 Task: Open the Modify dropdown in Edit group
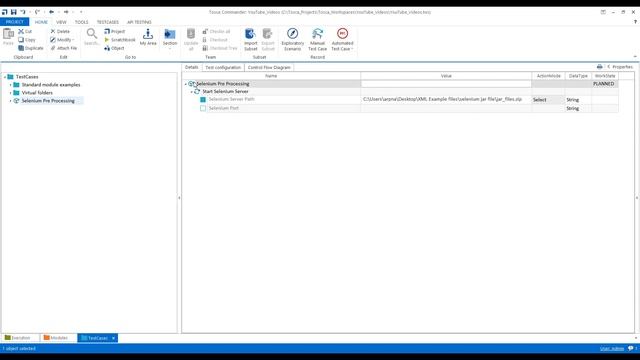click(x=62, y=40)
